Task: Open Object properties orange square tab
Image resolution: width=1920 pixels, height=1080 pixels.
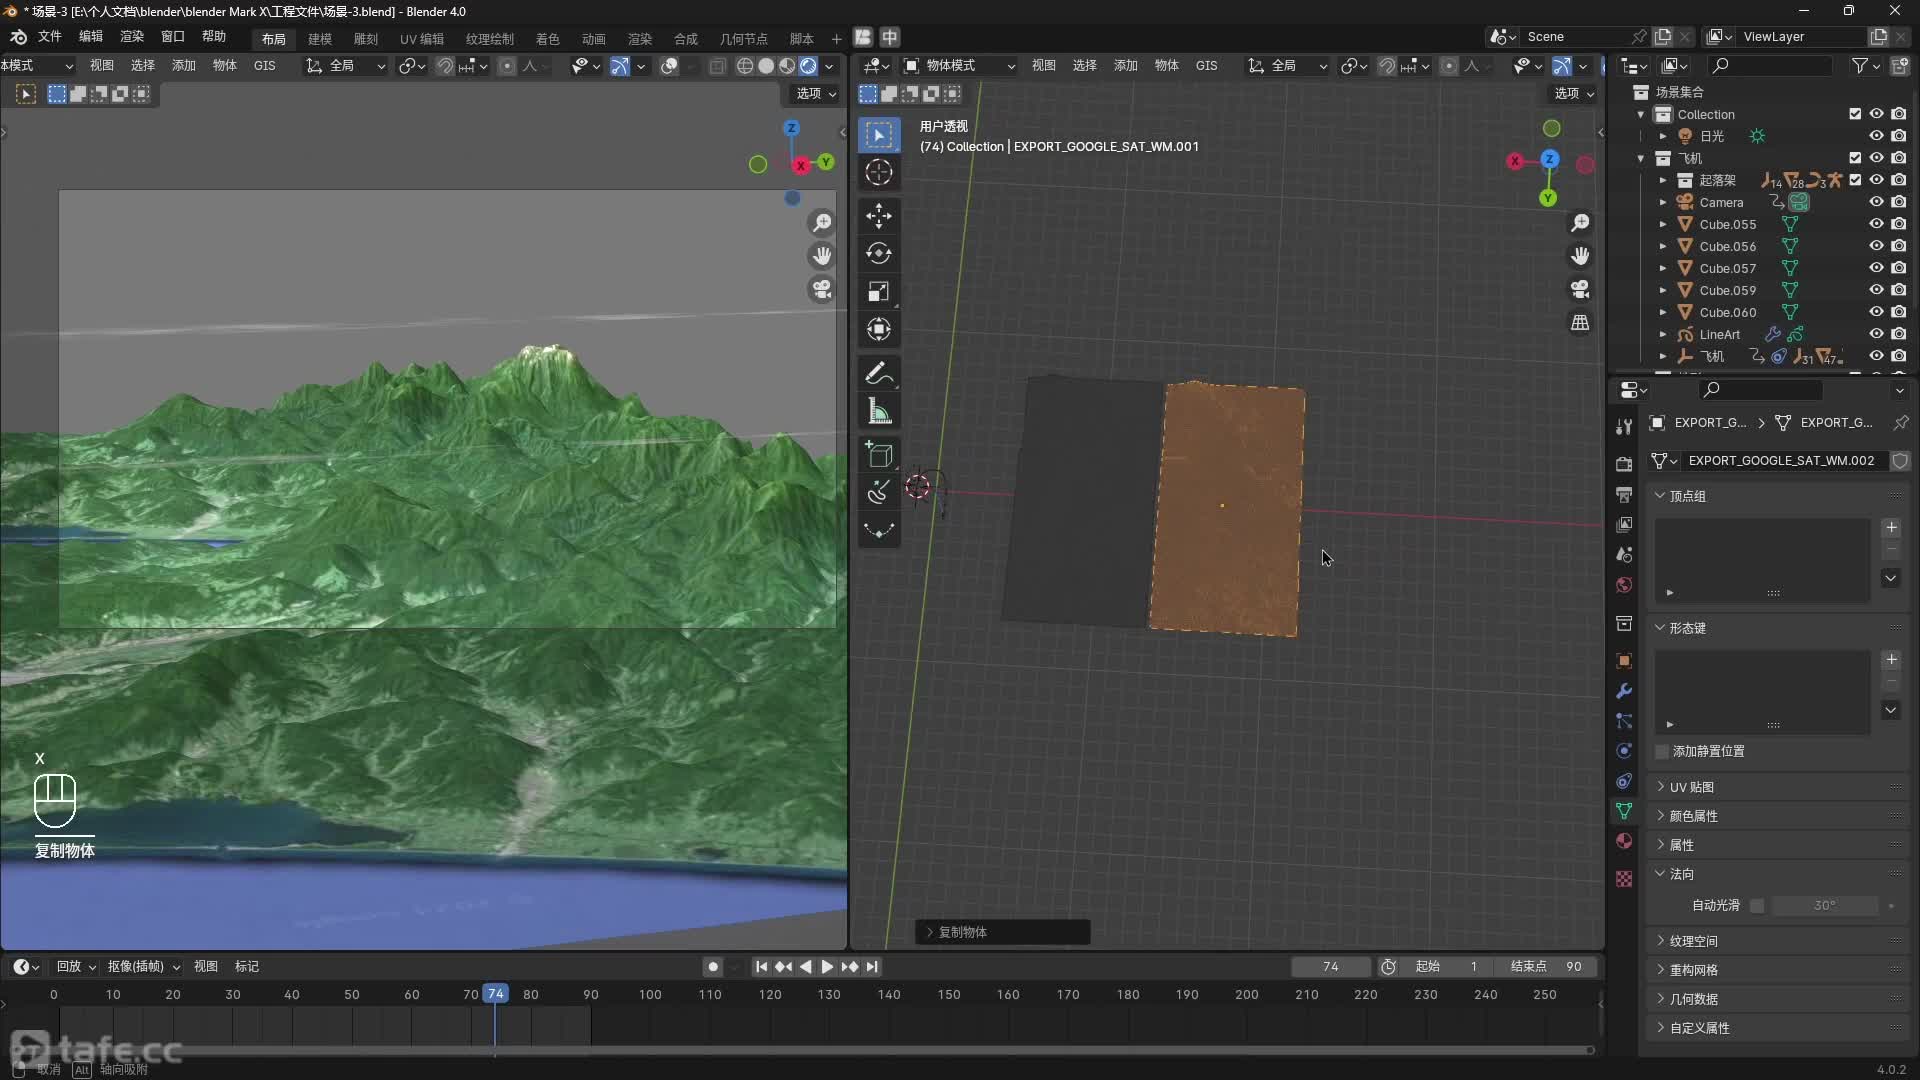Action: (1624, 661)
